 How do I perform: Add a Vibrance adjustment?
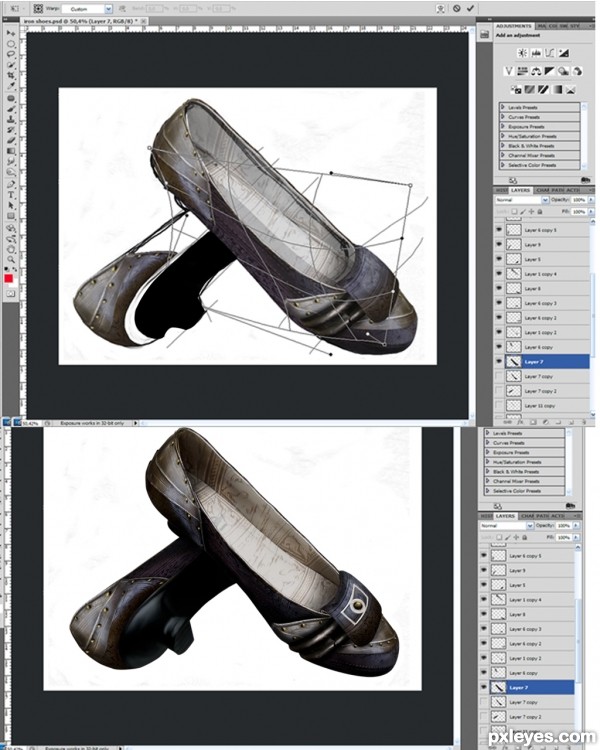[509, 71]
